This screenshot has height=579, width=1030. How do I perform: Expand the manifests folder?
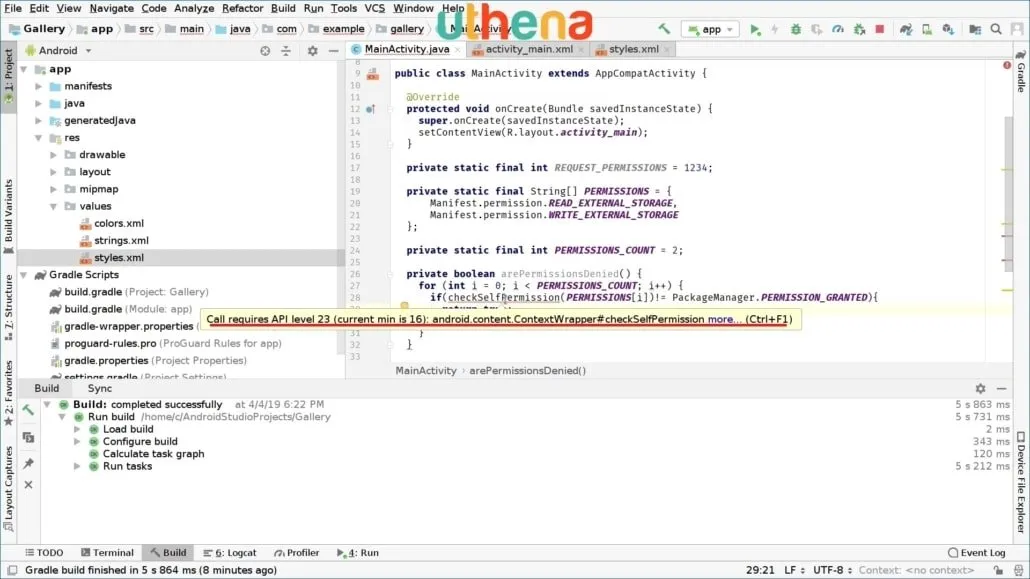(x=39, y=86)
